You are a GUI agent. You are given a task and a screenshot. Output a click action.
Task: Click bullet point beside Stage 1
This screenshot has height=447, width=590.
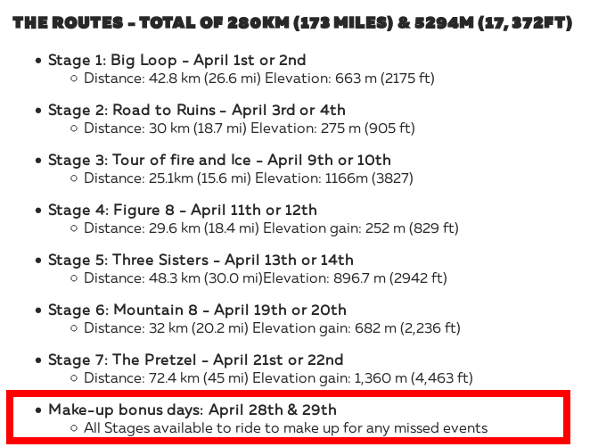coord(38,61)
